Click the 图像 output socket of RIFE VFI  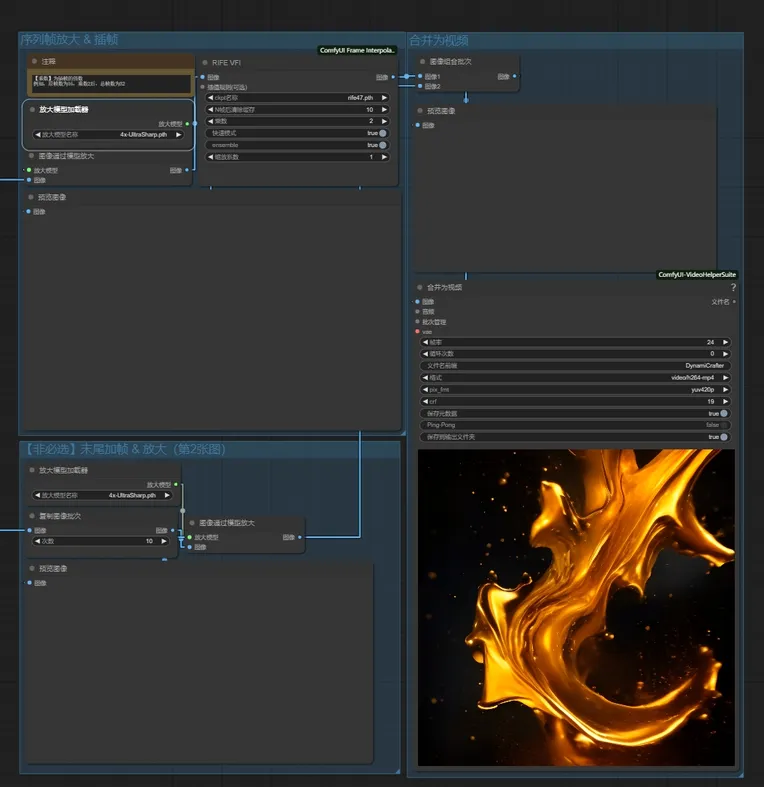click(394, 76)
